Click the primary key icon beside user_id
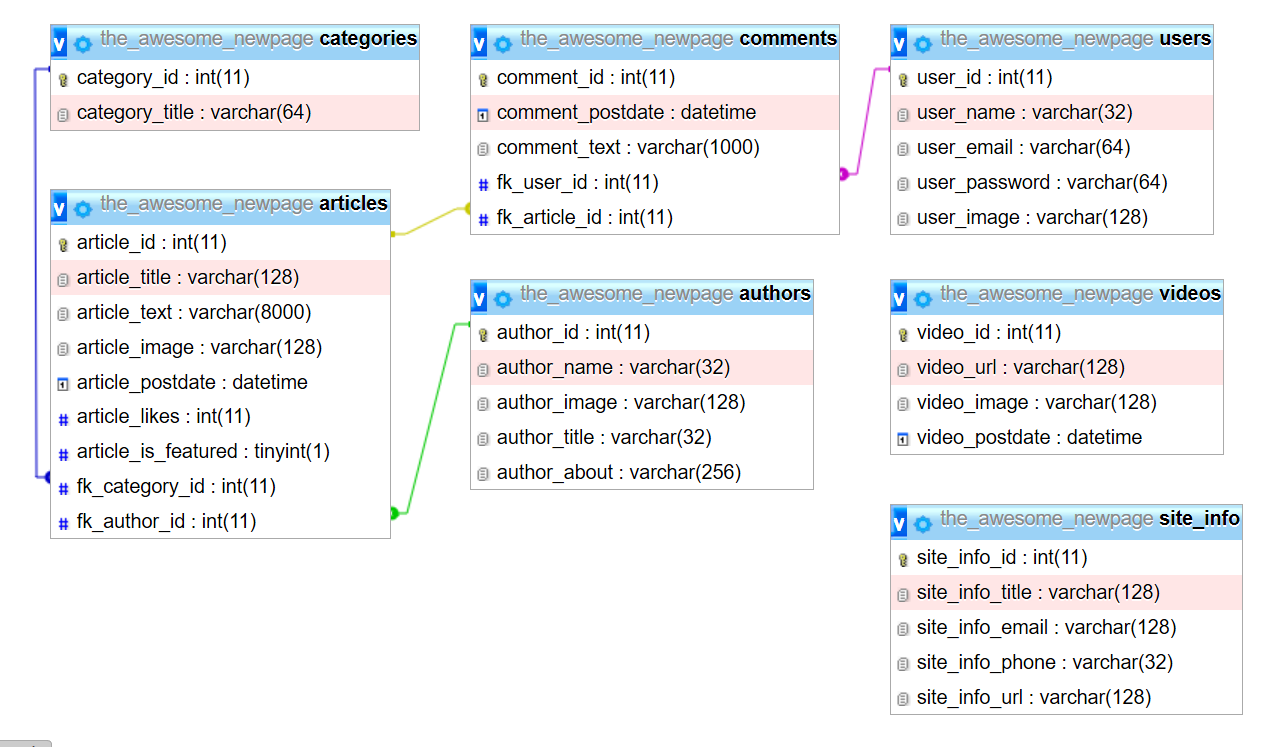1285x747 pixels. [x=903, y=79]
